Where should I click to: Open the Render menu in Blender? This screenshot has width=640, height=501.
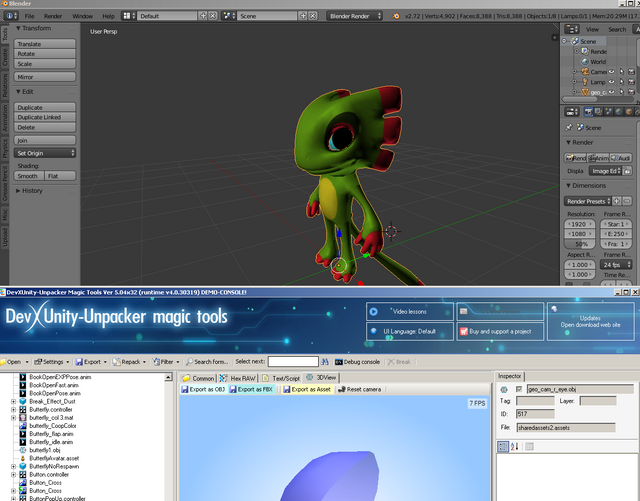[x=53, y=16]
